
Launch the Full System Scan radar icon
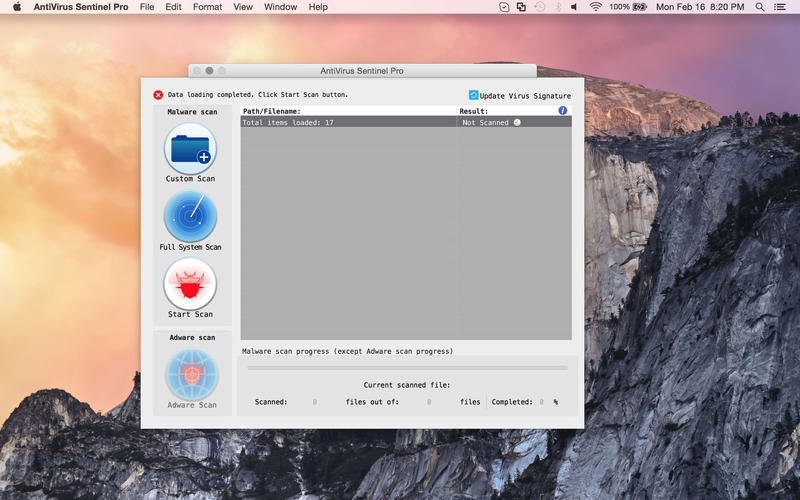(x=190, y=216)
